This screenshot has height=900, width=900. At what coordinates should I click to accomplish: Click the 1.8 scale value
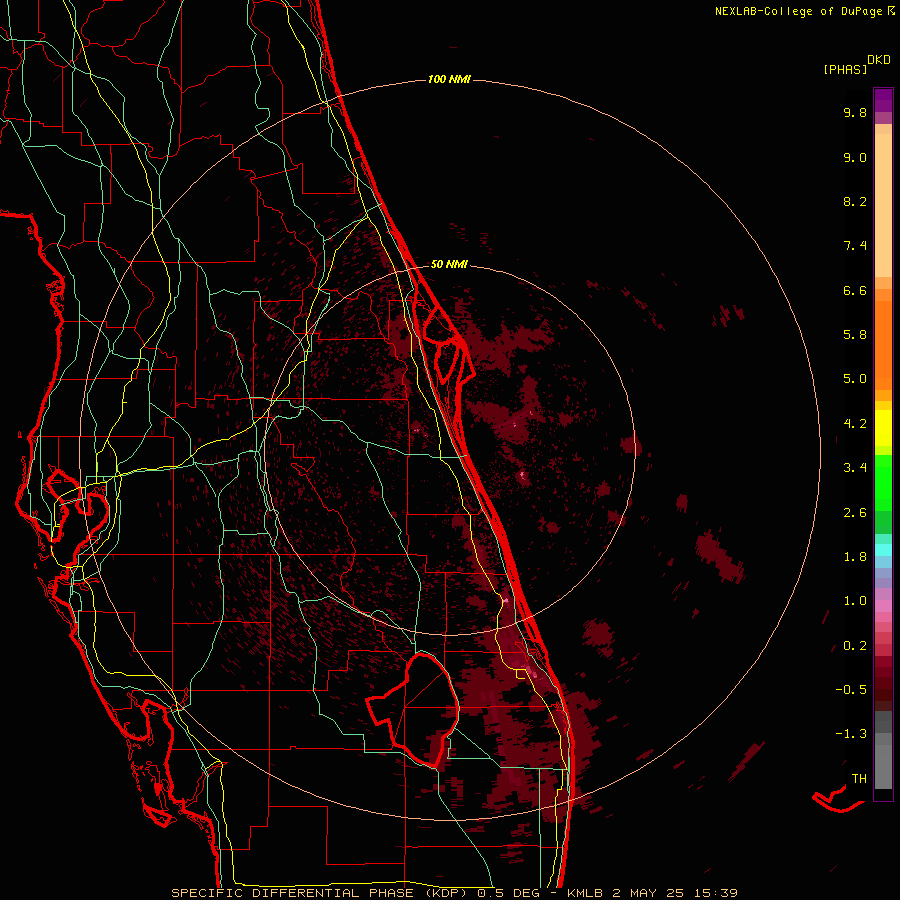point(855,557)
